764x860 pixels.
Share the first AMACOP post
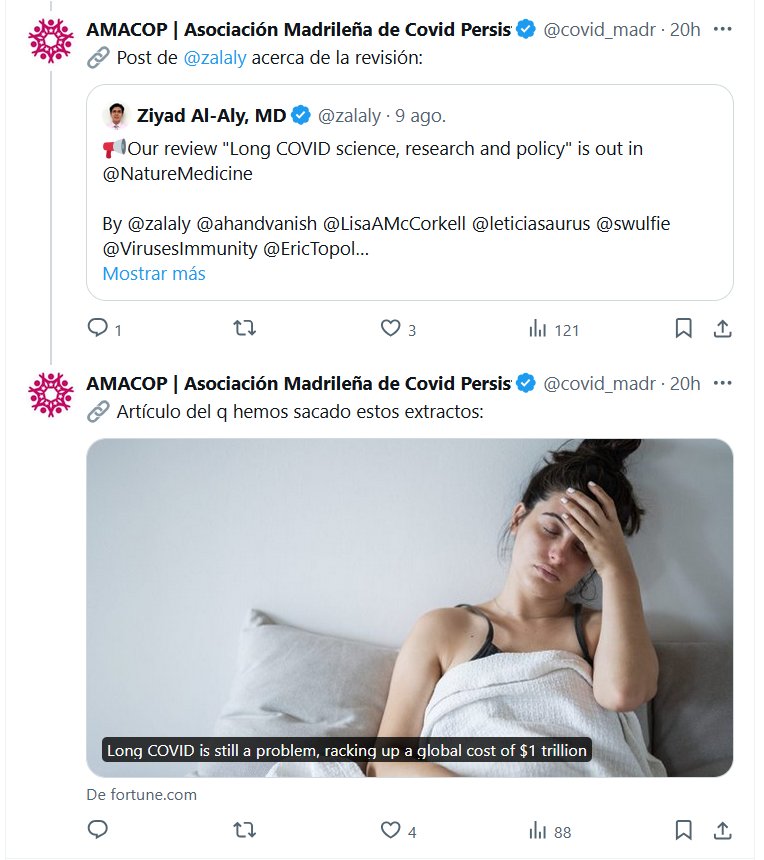(x=721, y=328)
